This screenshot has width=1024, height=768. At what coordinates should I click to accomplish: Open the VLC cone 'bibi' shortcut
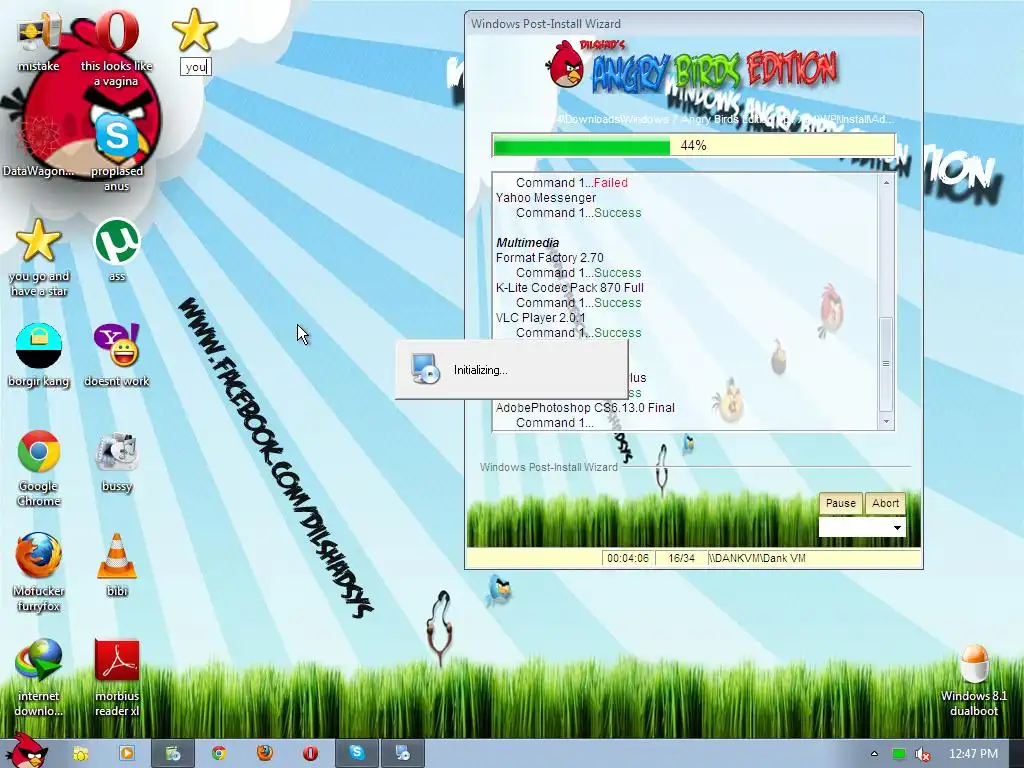coord(116,565)
